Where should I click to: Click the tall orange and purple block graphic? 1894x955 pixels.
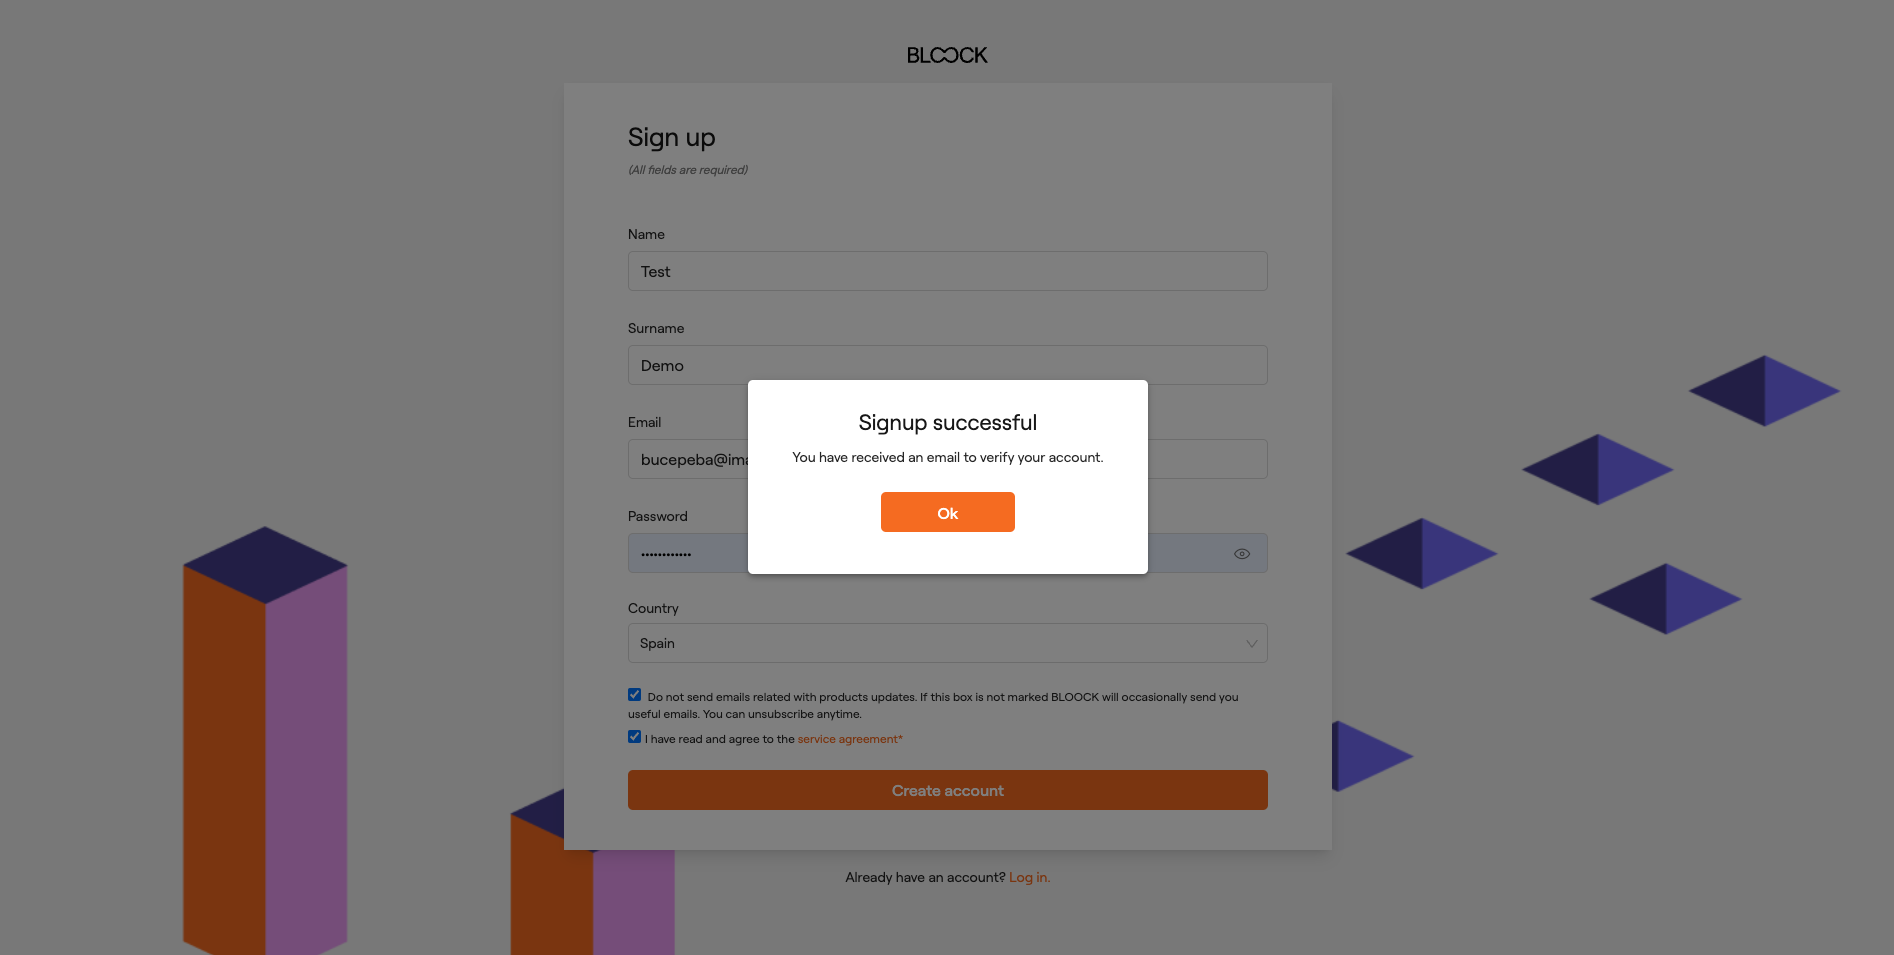[265, 740]
